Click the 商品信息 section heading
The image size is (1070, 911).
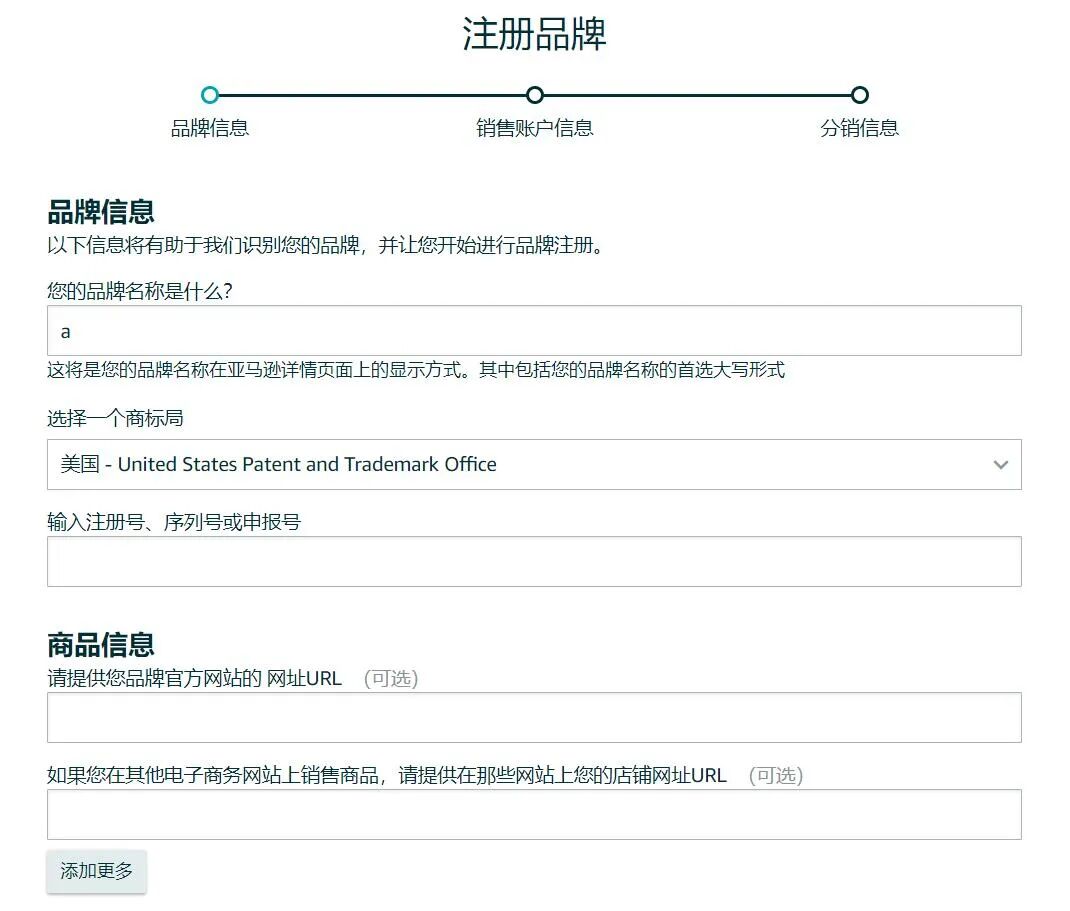[x=100, y=645]
